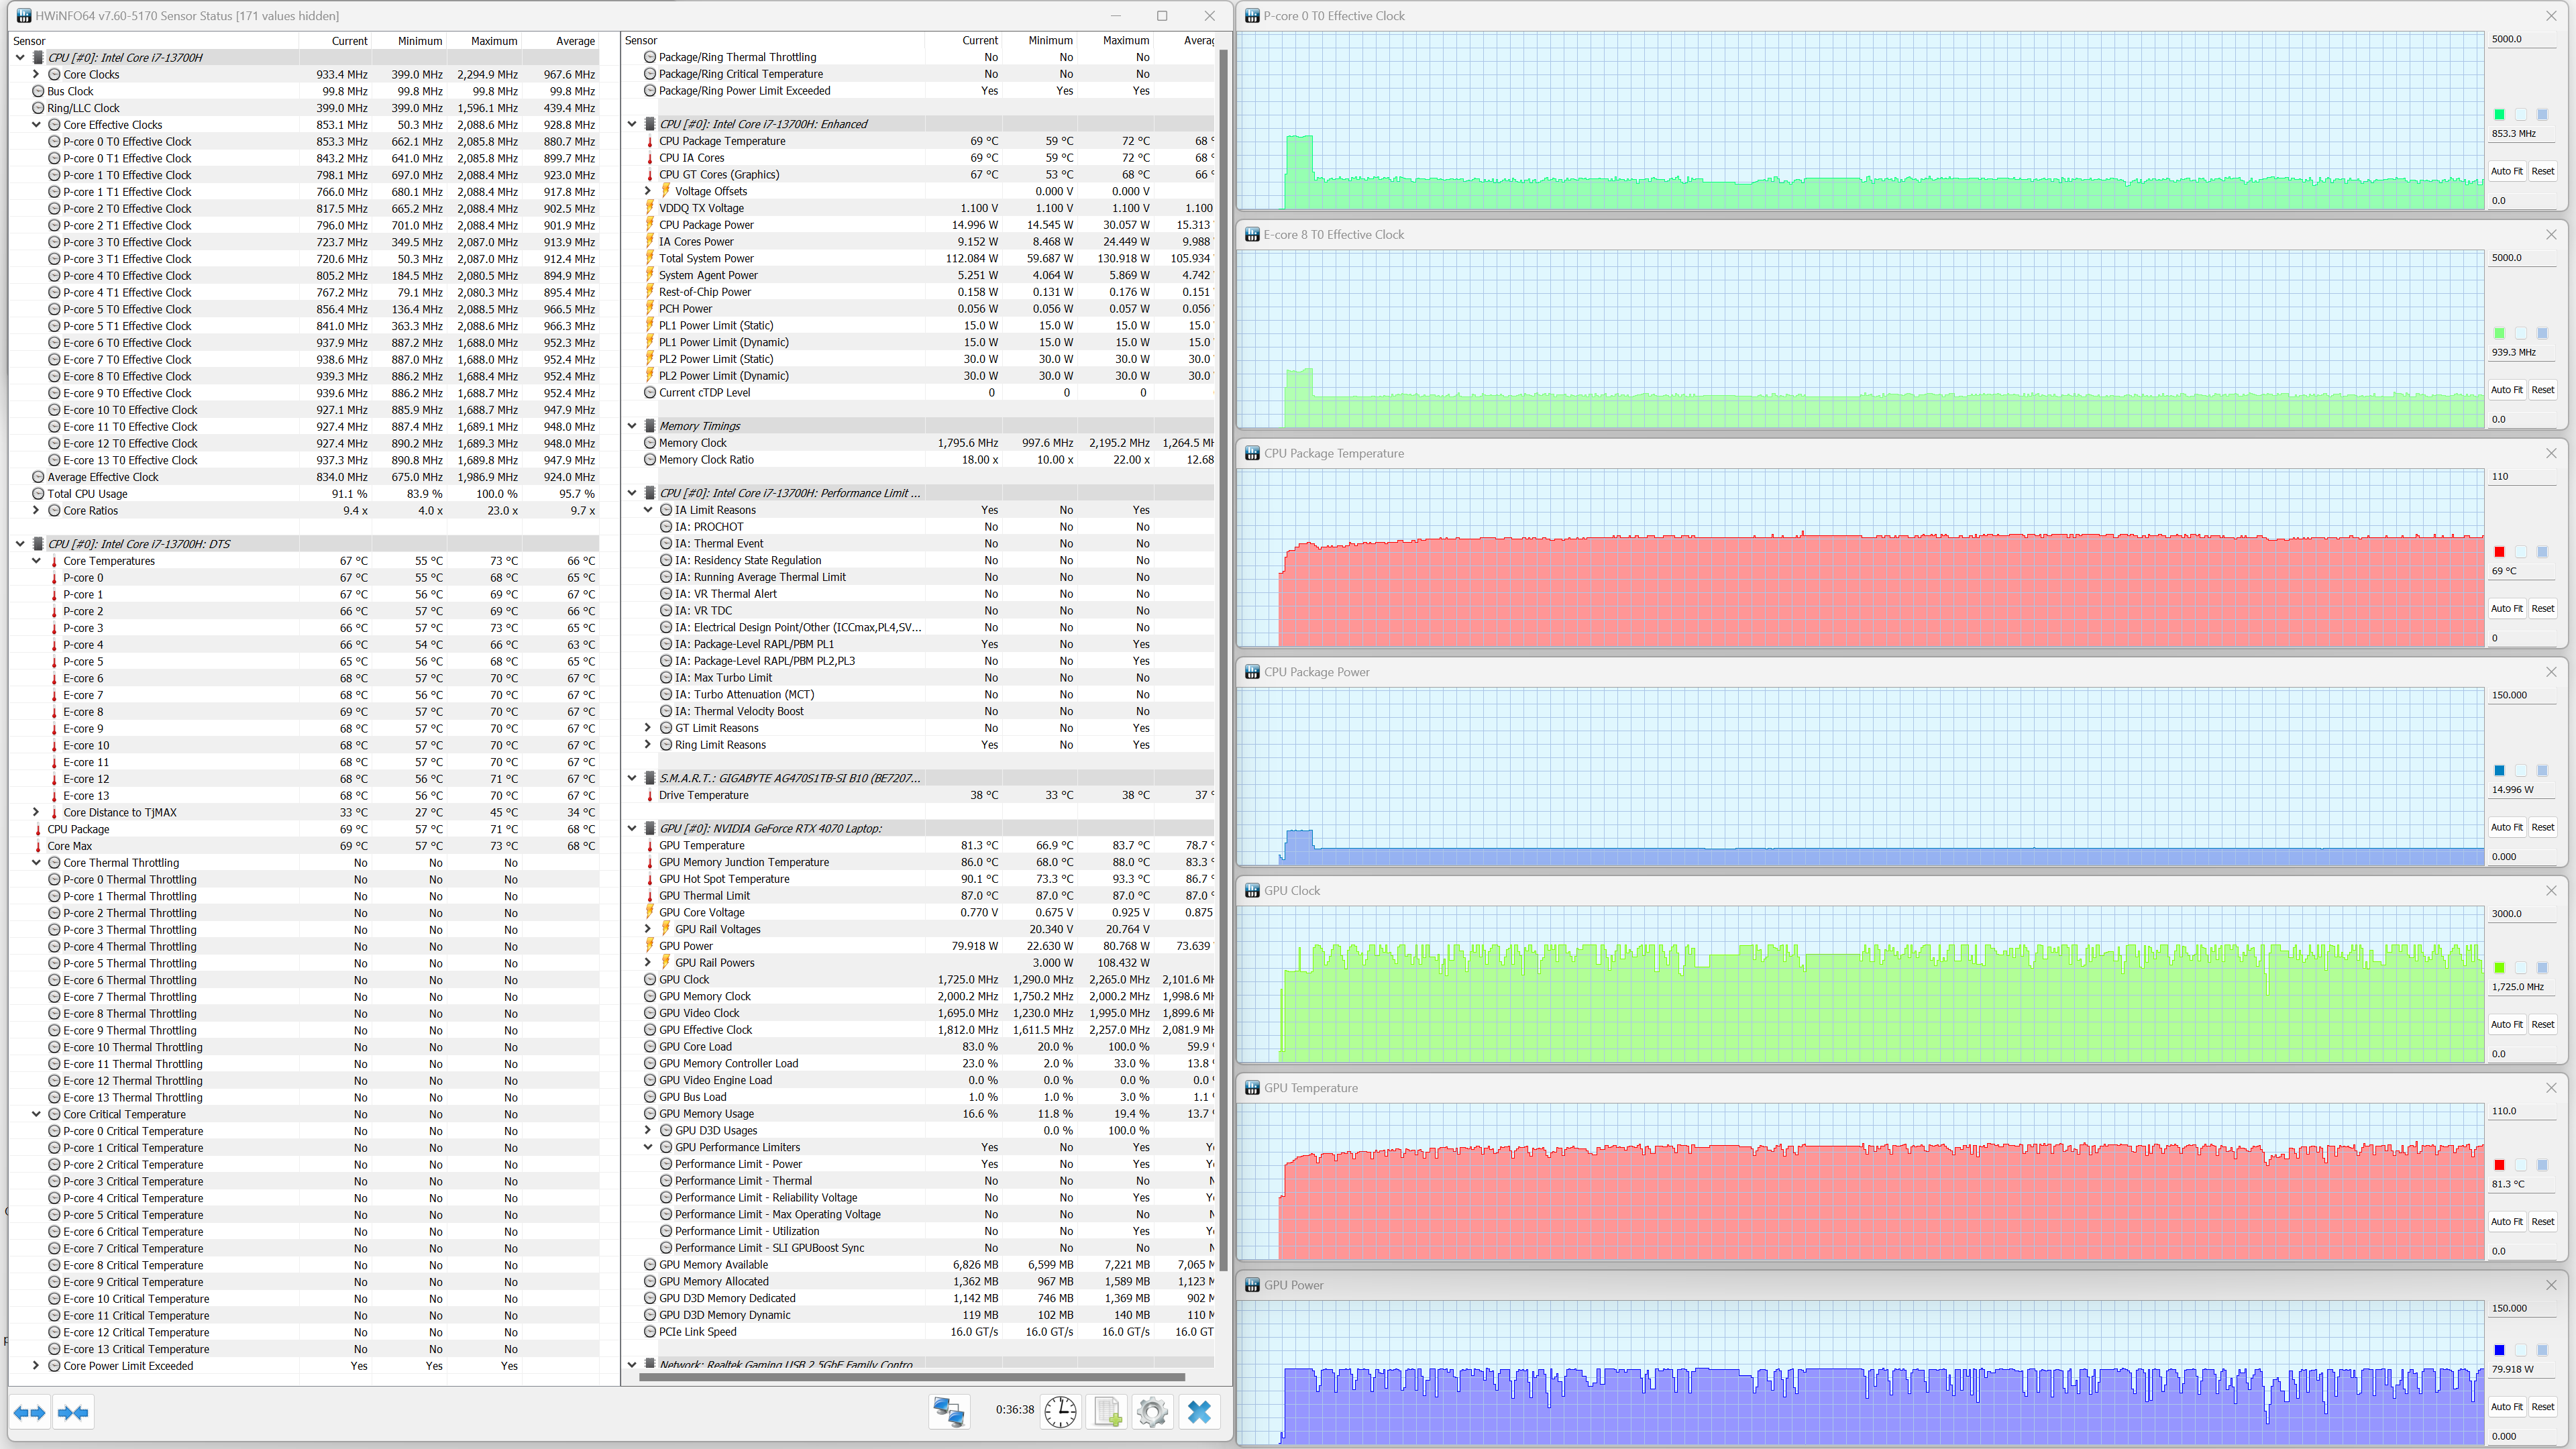
Task: Click the collapse columns inward arrows button
Action: pyautogui.click(x=73, y=1412)
